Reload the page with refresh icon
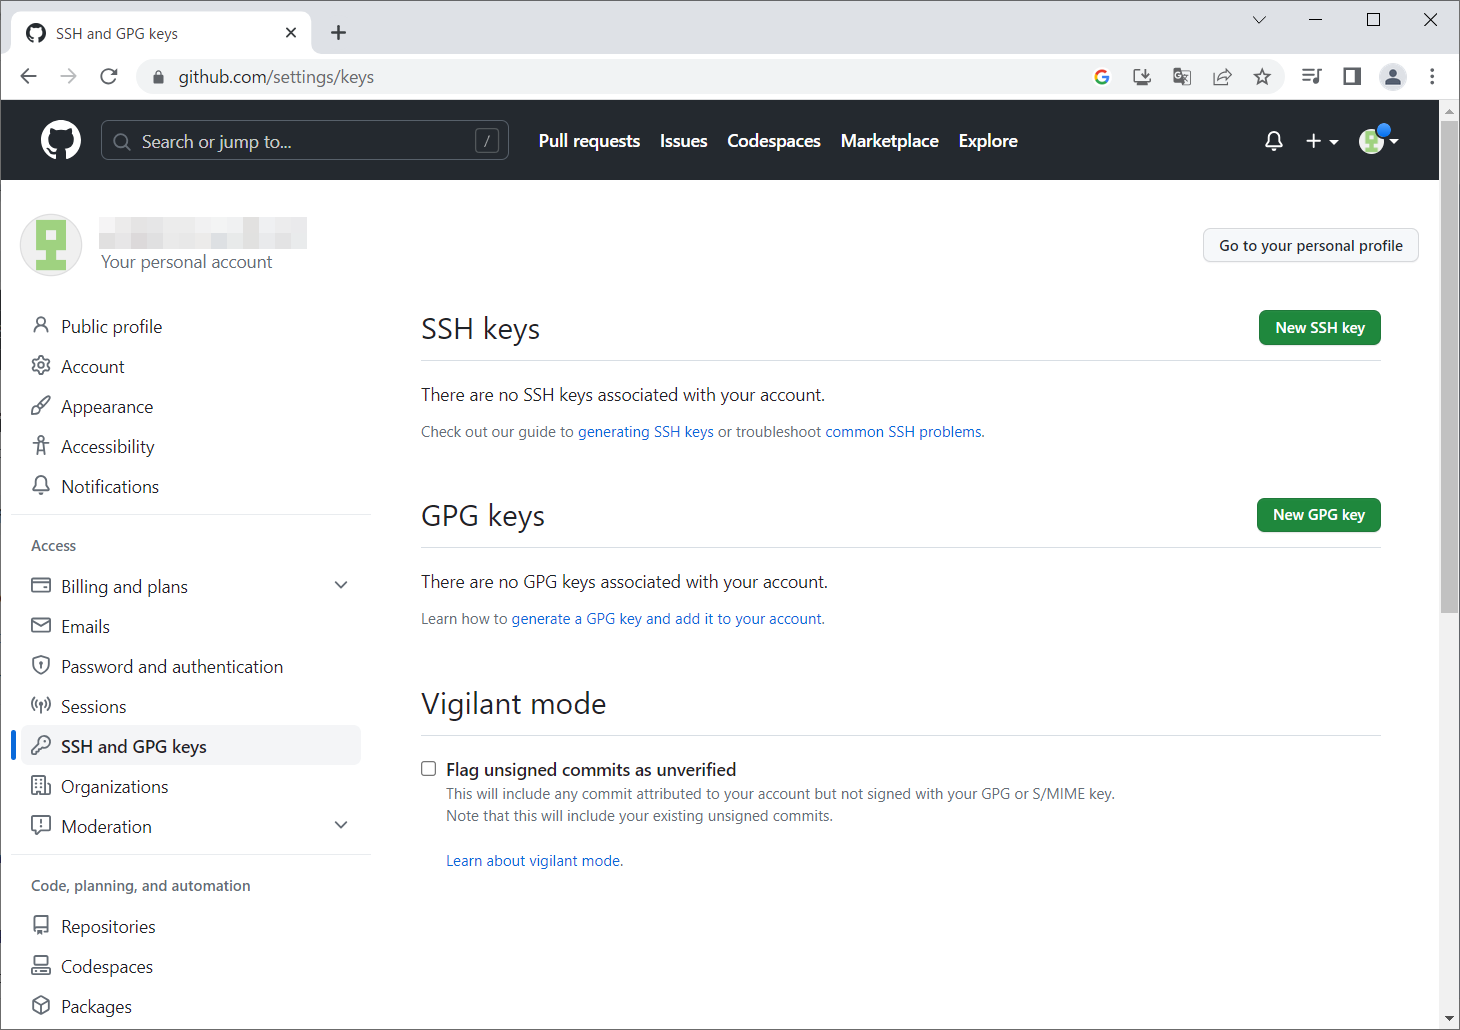 (109, 77)
